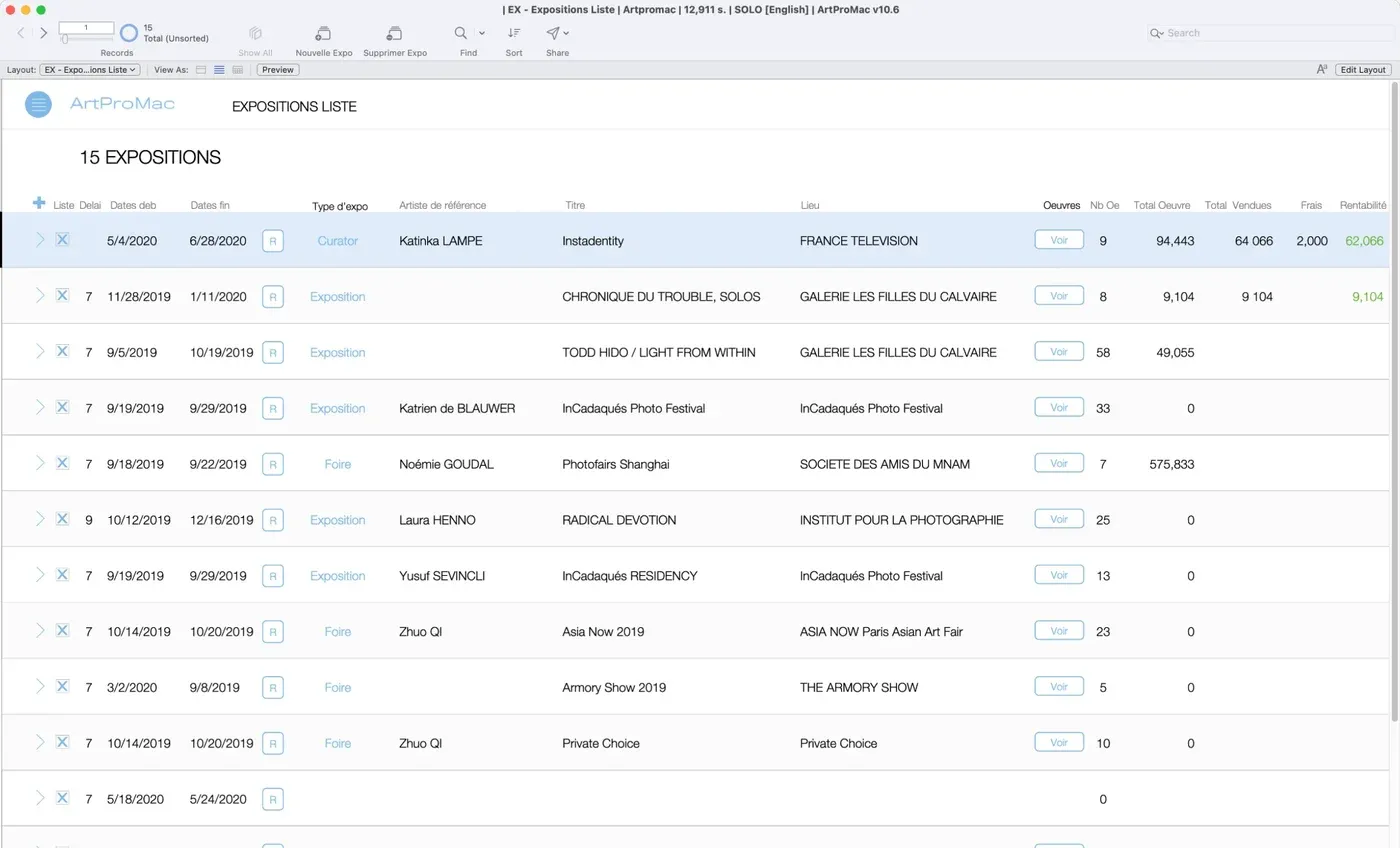Toggle Liste checkbox for TODD HIDO row

pos(62,351)
